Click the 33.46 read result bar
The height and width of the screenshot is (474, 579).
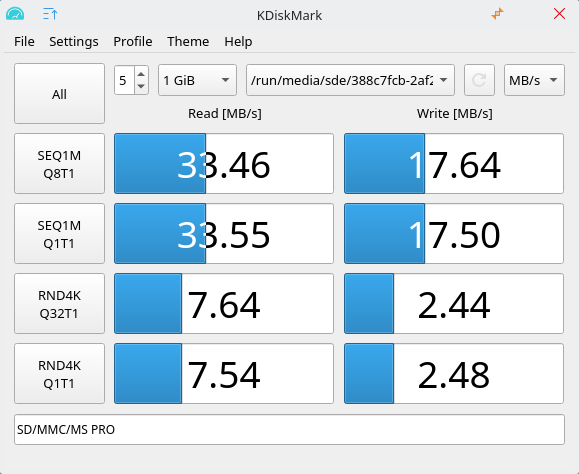click(x=224, y=164)
